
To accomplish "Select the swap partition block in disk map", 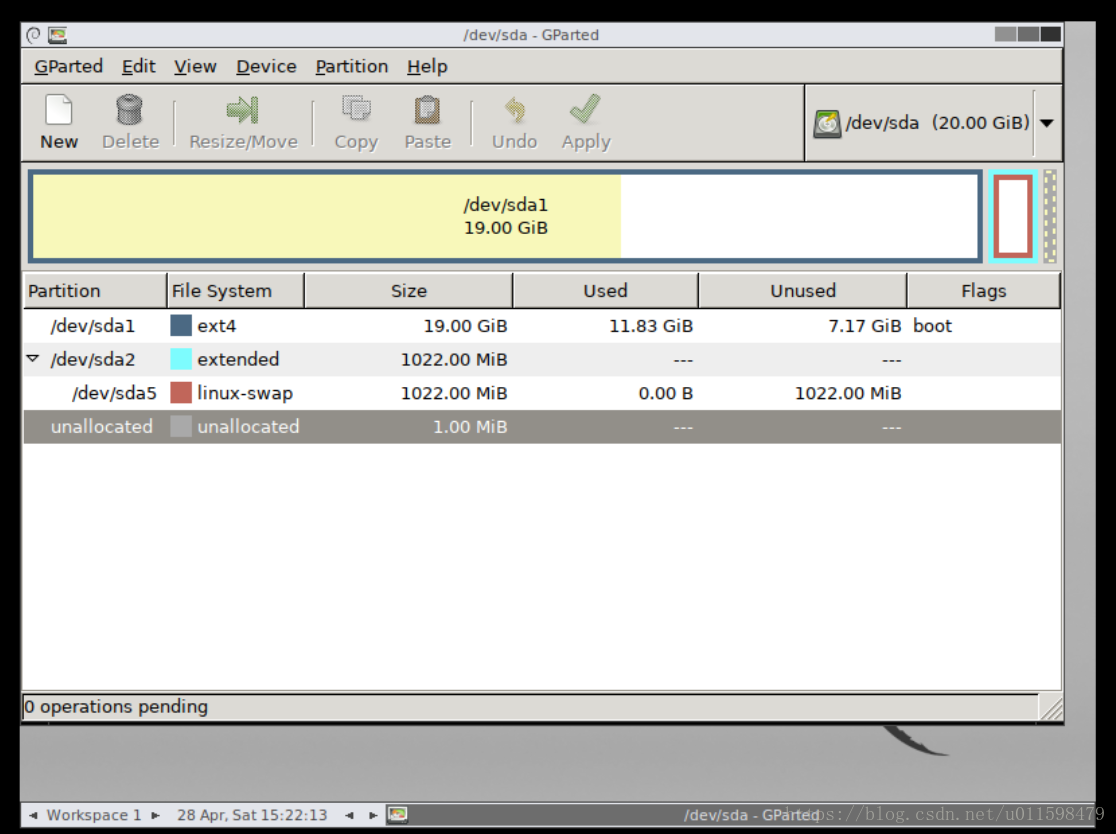I will (x=1013, y=216).
